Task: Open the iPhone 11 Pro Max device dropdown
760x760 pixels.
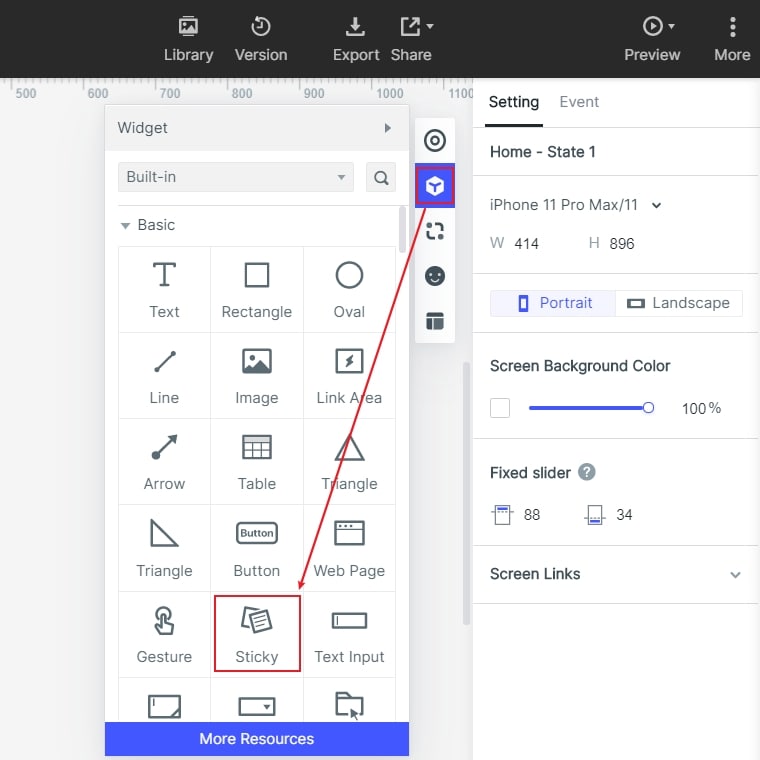Action: 575,205
